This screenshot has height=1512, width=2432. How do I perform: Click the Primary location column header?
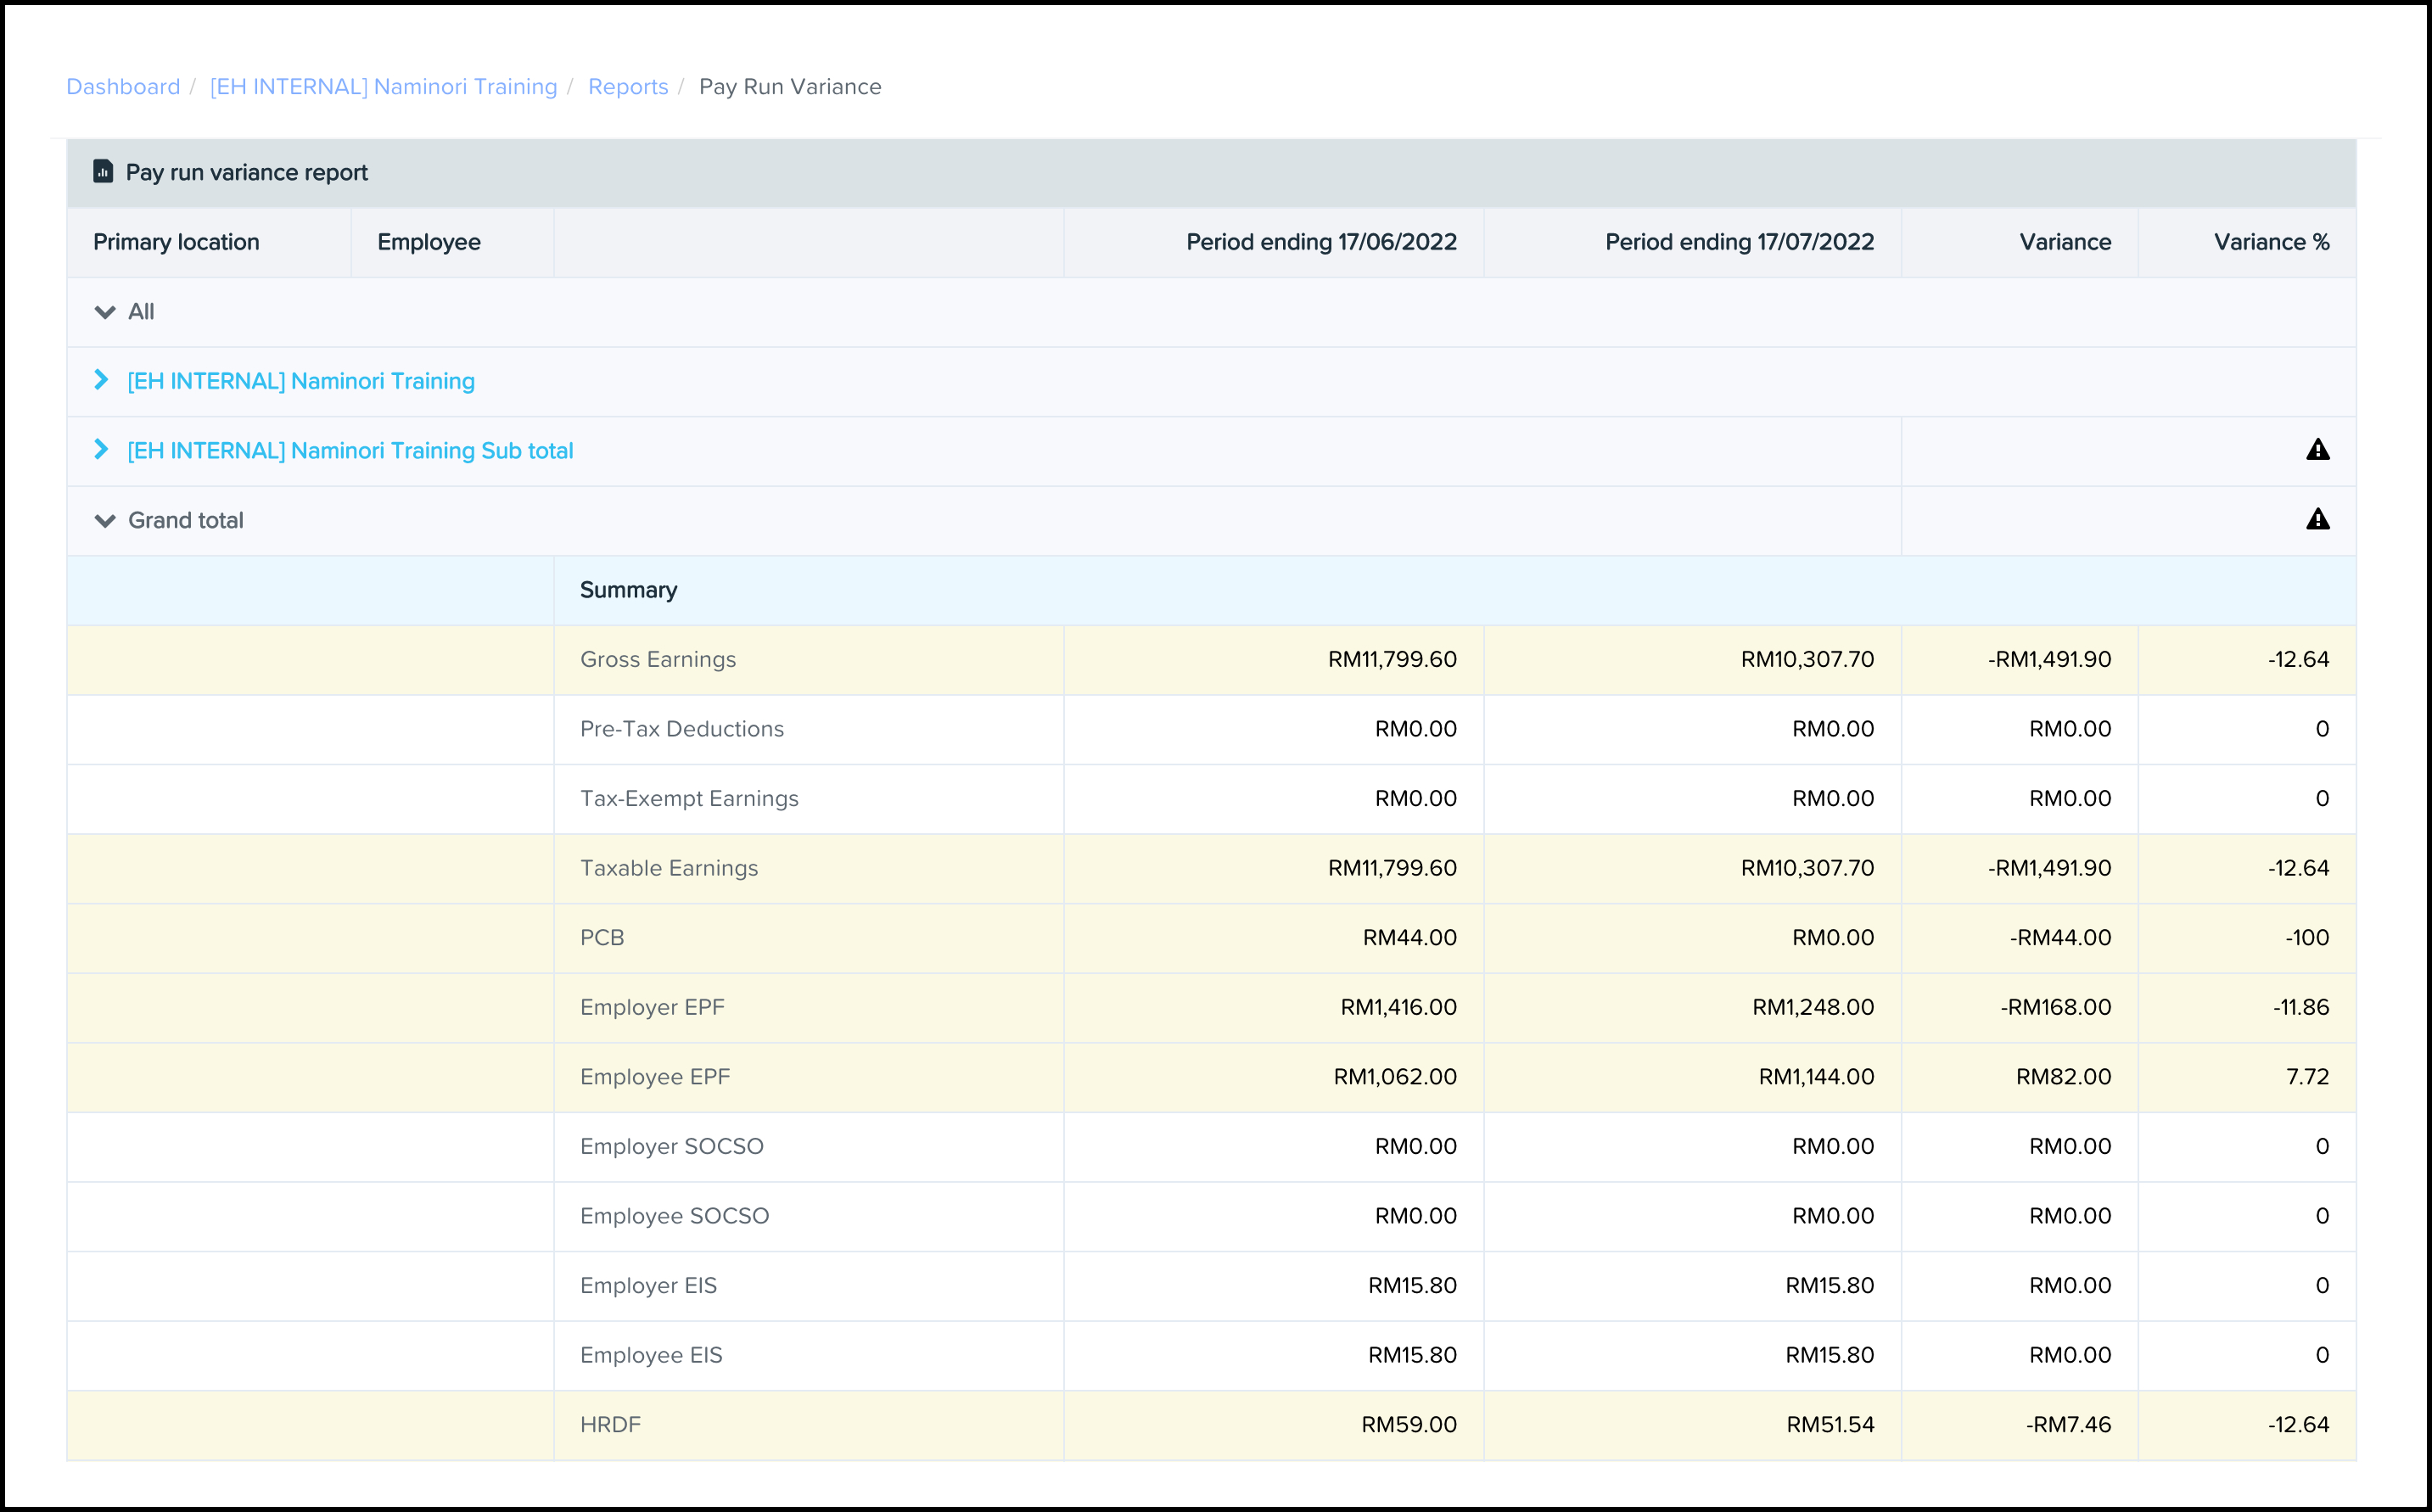tap(176, 242)
